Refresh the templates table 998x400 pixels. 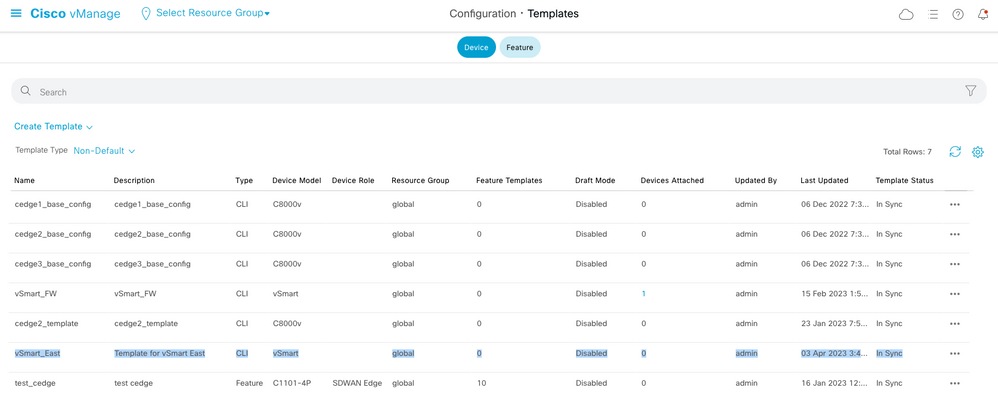[x=955, y=151]
